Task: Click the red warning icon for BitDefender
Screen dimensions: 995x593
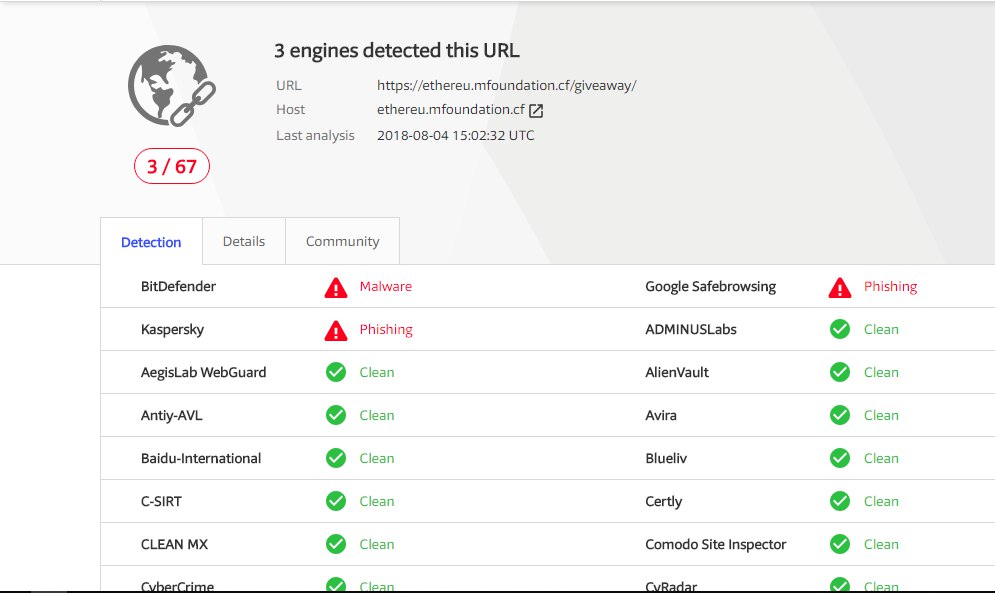Action: (x=336, y=288)
